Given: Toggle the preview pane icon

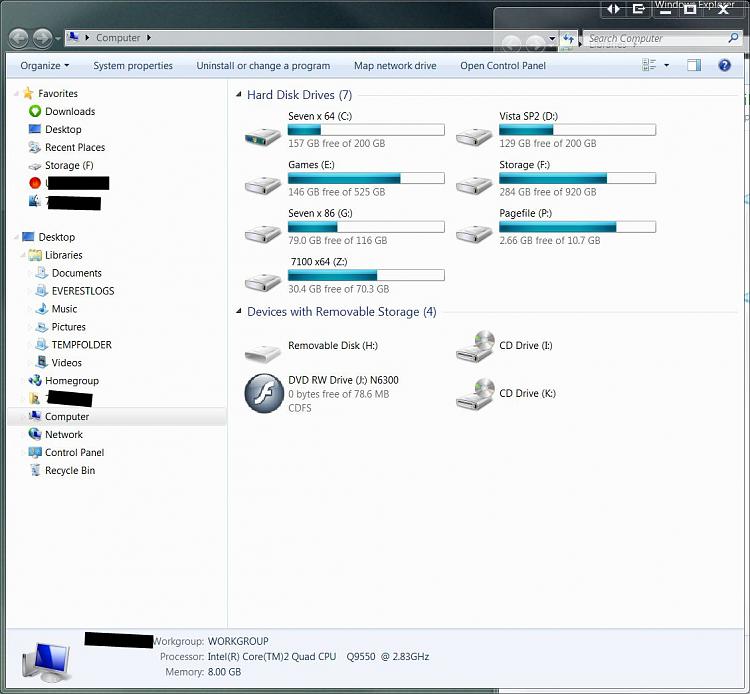Looking at the screenshot, I should point(694,65).
